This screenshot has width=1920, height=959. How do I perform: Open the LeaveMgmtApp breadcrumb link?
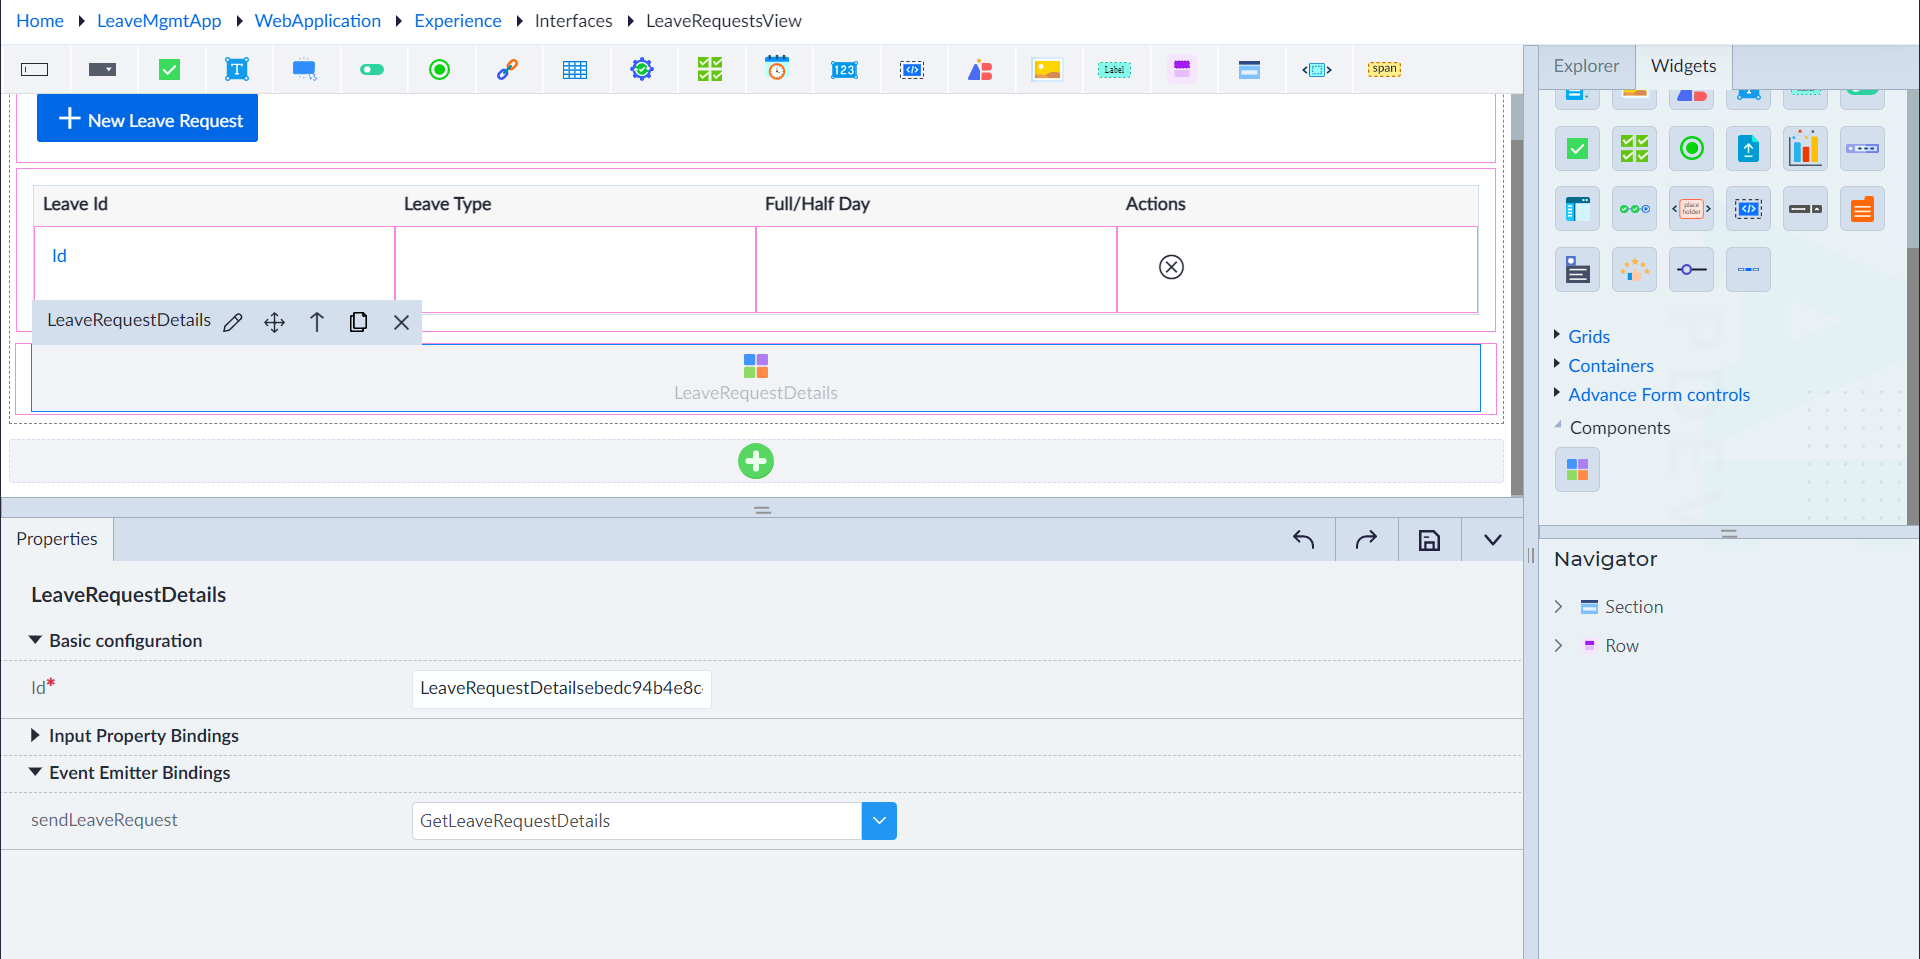pos(159,21)
